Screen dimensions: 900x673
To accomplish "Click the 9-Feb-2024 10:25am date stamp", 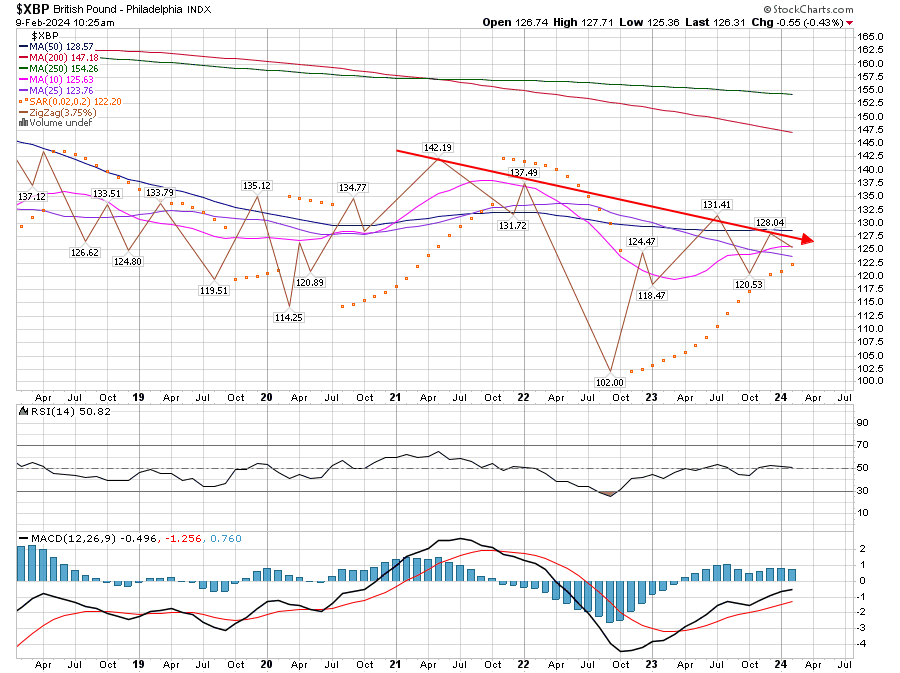I will tap(51, 21).
